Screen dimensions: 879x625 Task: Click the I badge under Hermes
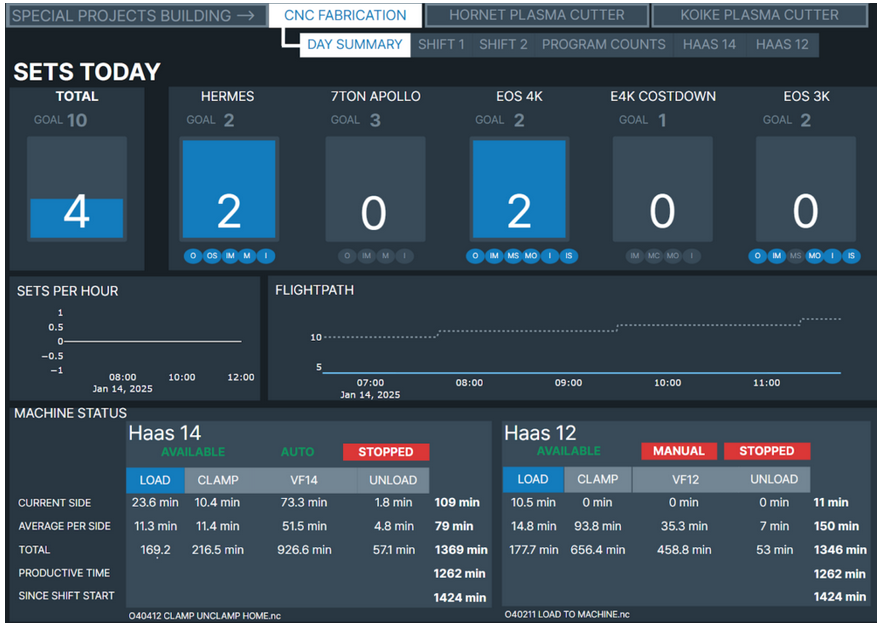pos(266,256)
